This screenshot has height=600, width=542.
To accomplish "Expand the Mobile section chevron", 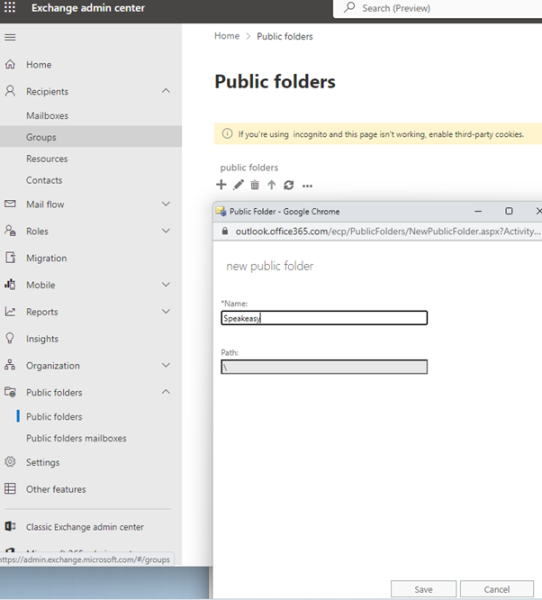I will point(166,284).
